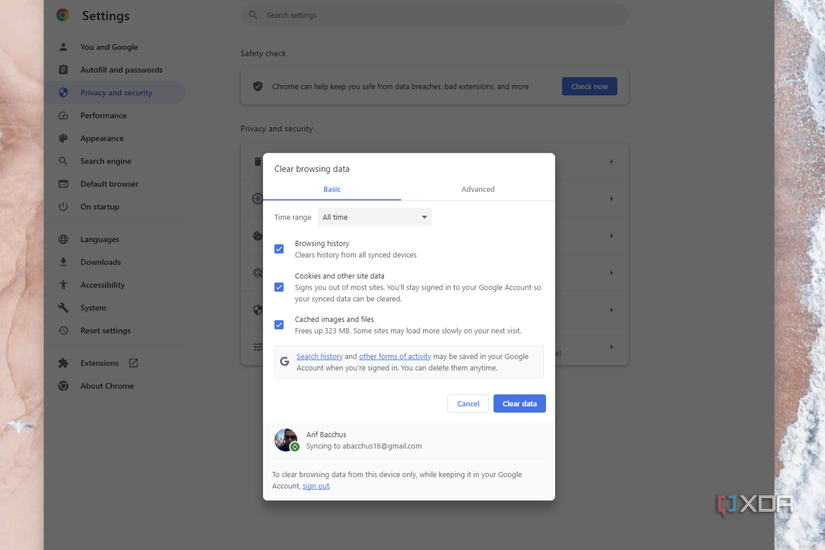
Task: Open Autofill and passwords section
Action: [121, 69]
